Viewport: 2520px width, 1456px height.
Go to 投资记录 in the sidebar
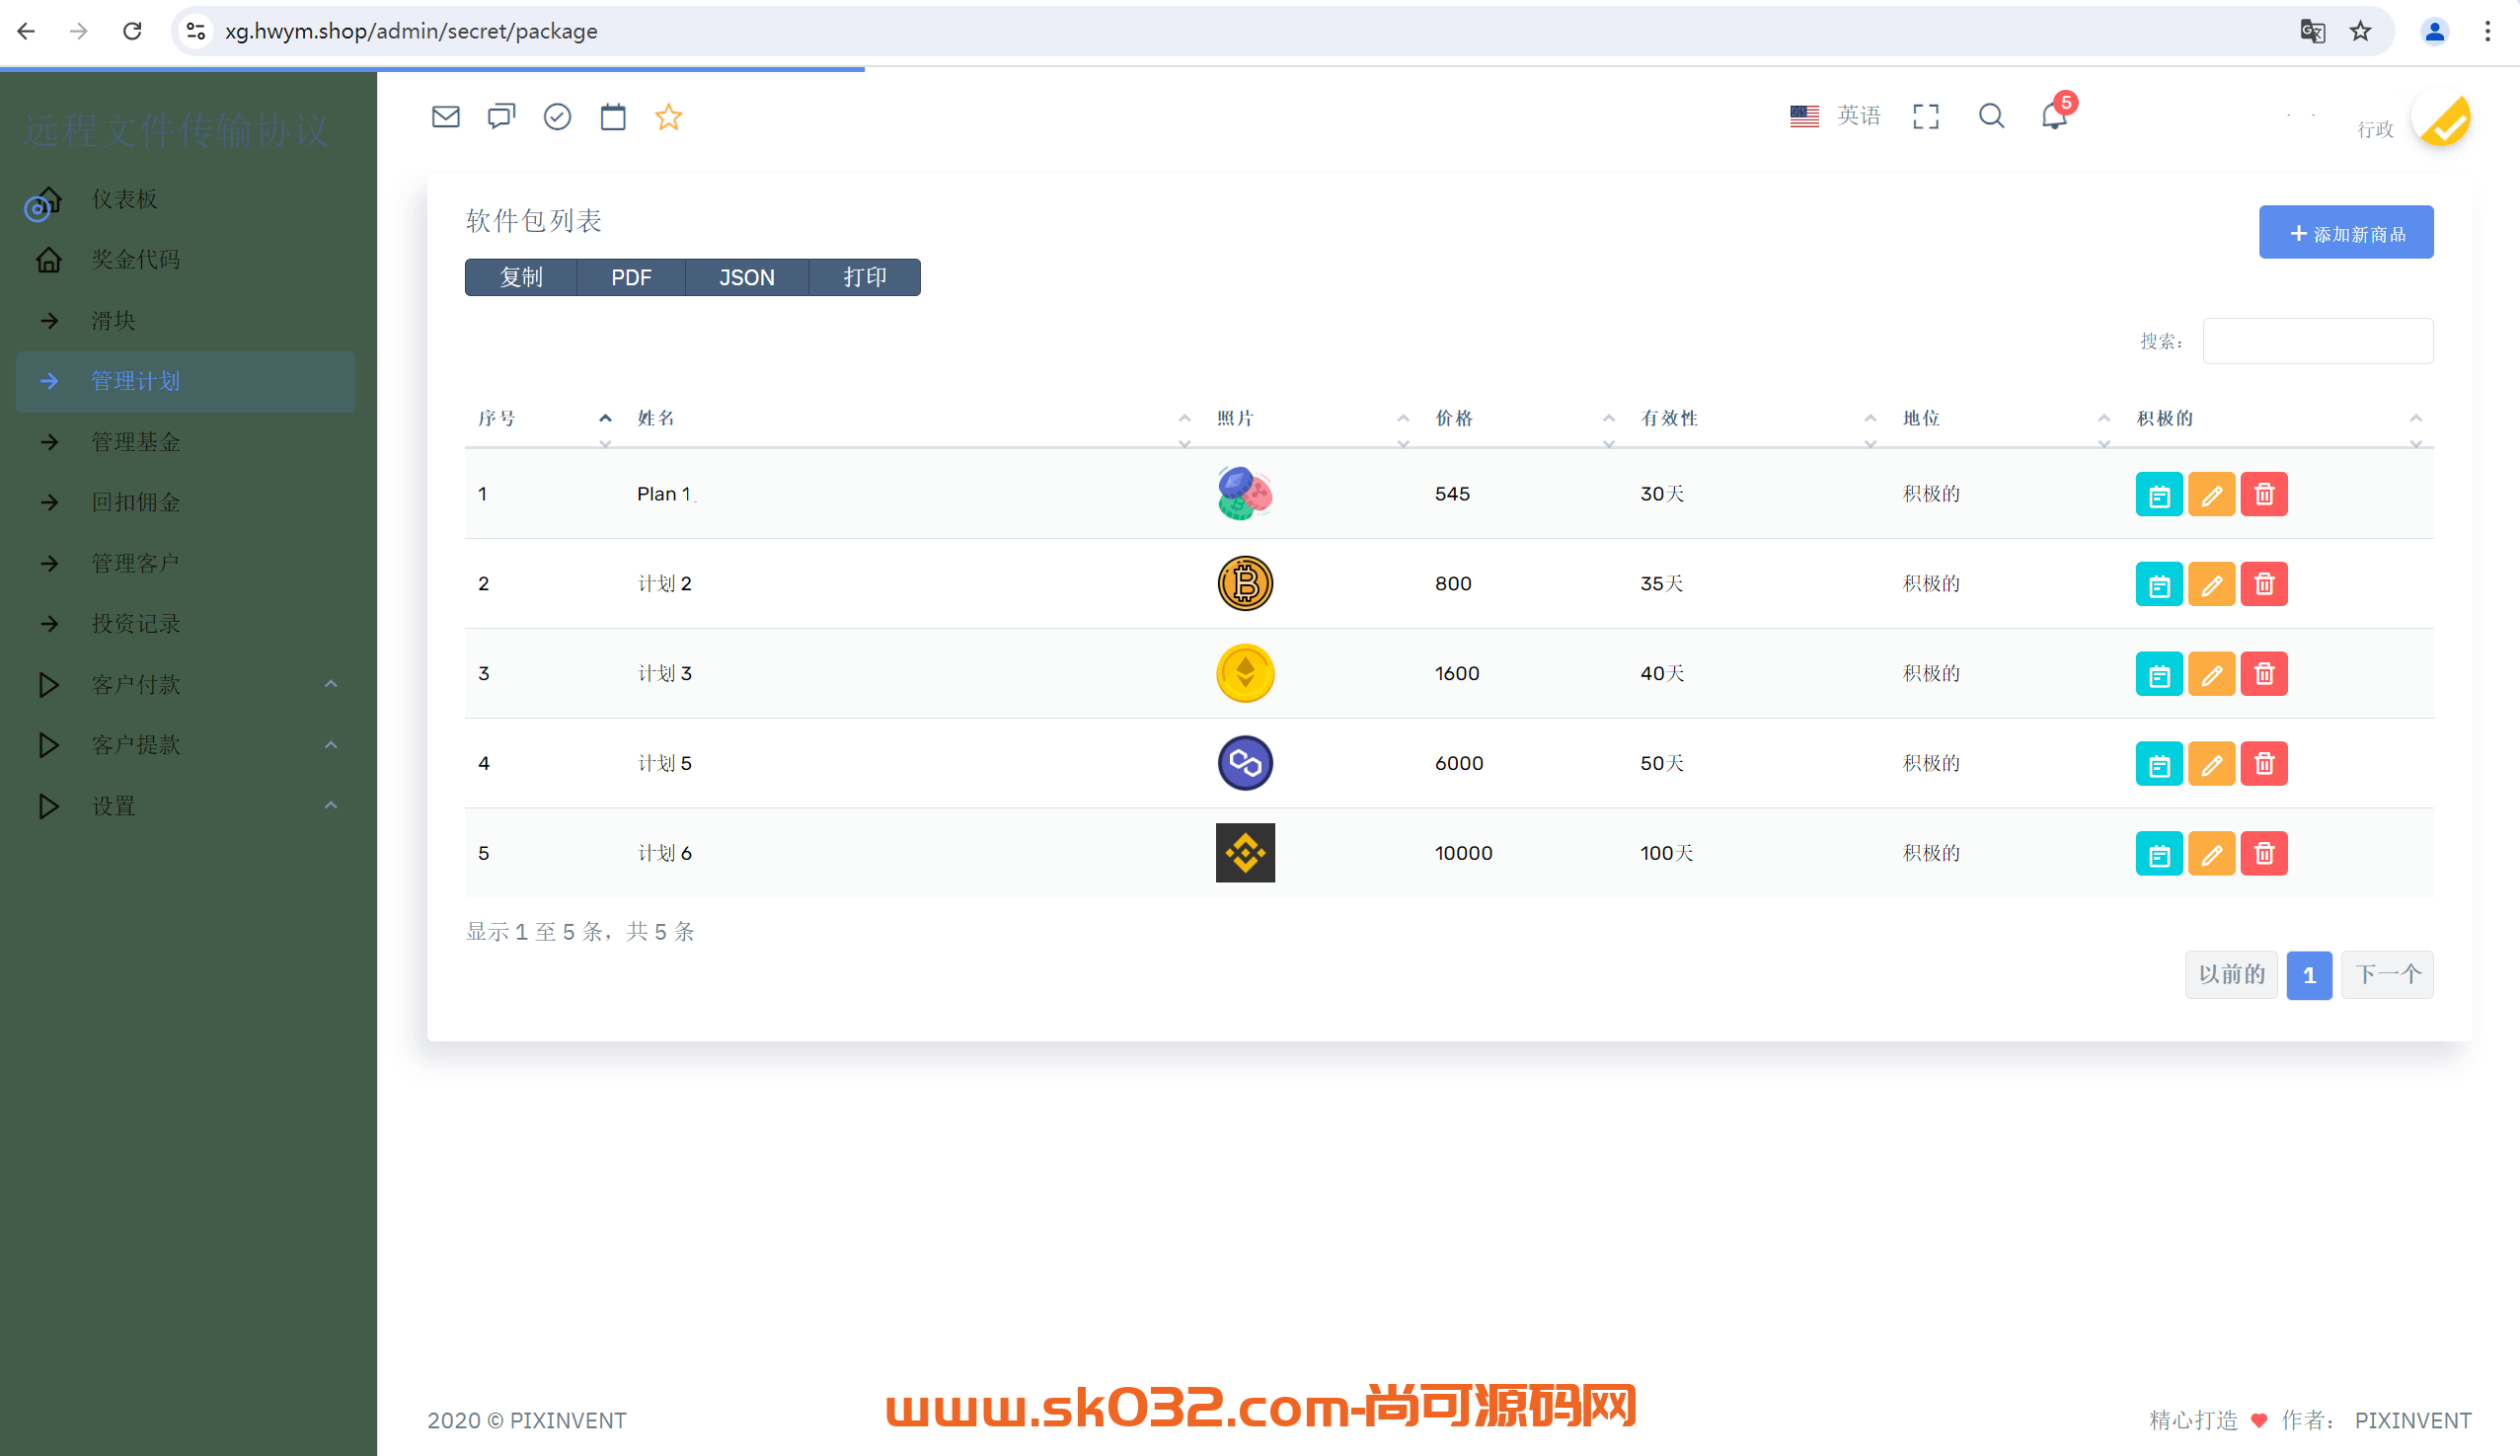point(136,624)
